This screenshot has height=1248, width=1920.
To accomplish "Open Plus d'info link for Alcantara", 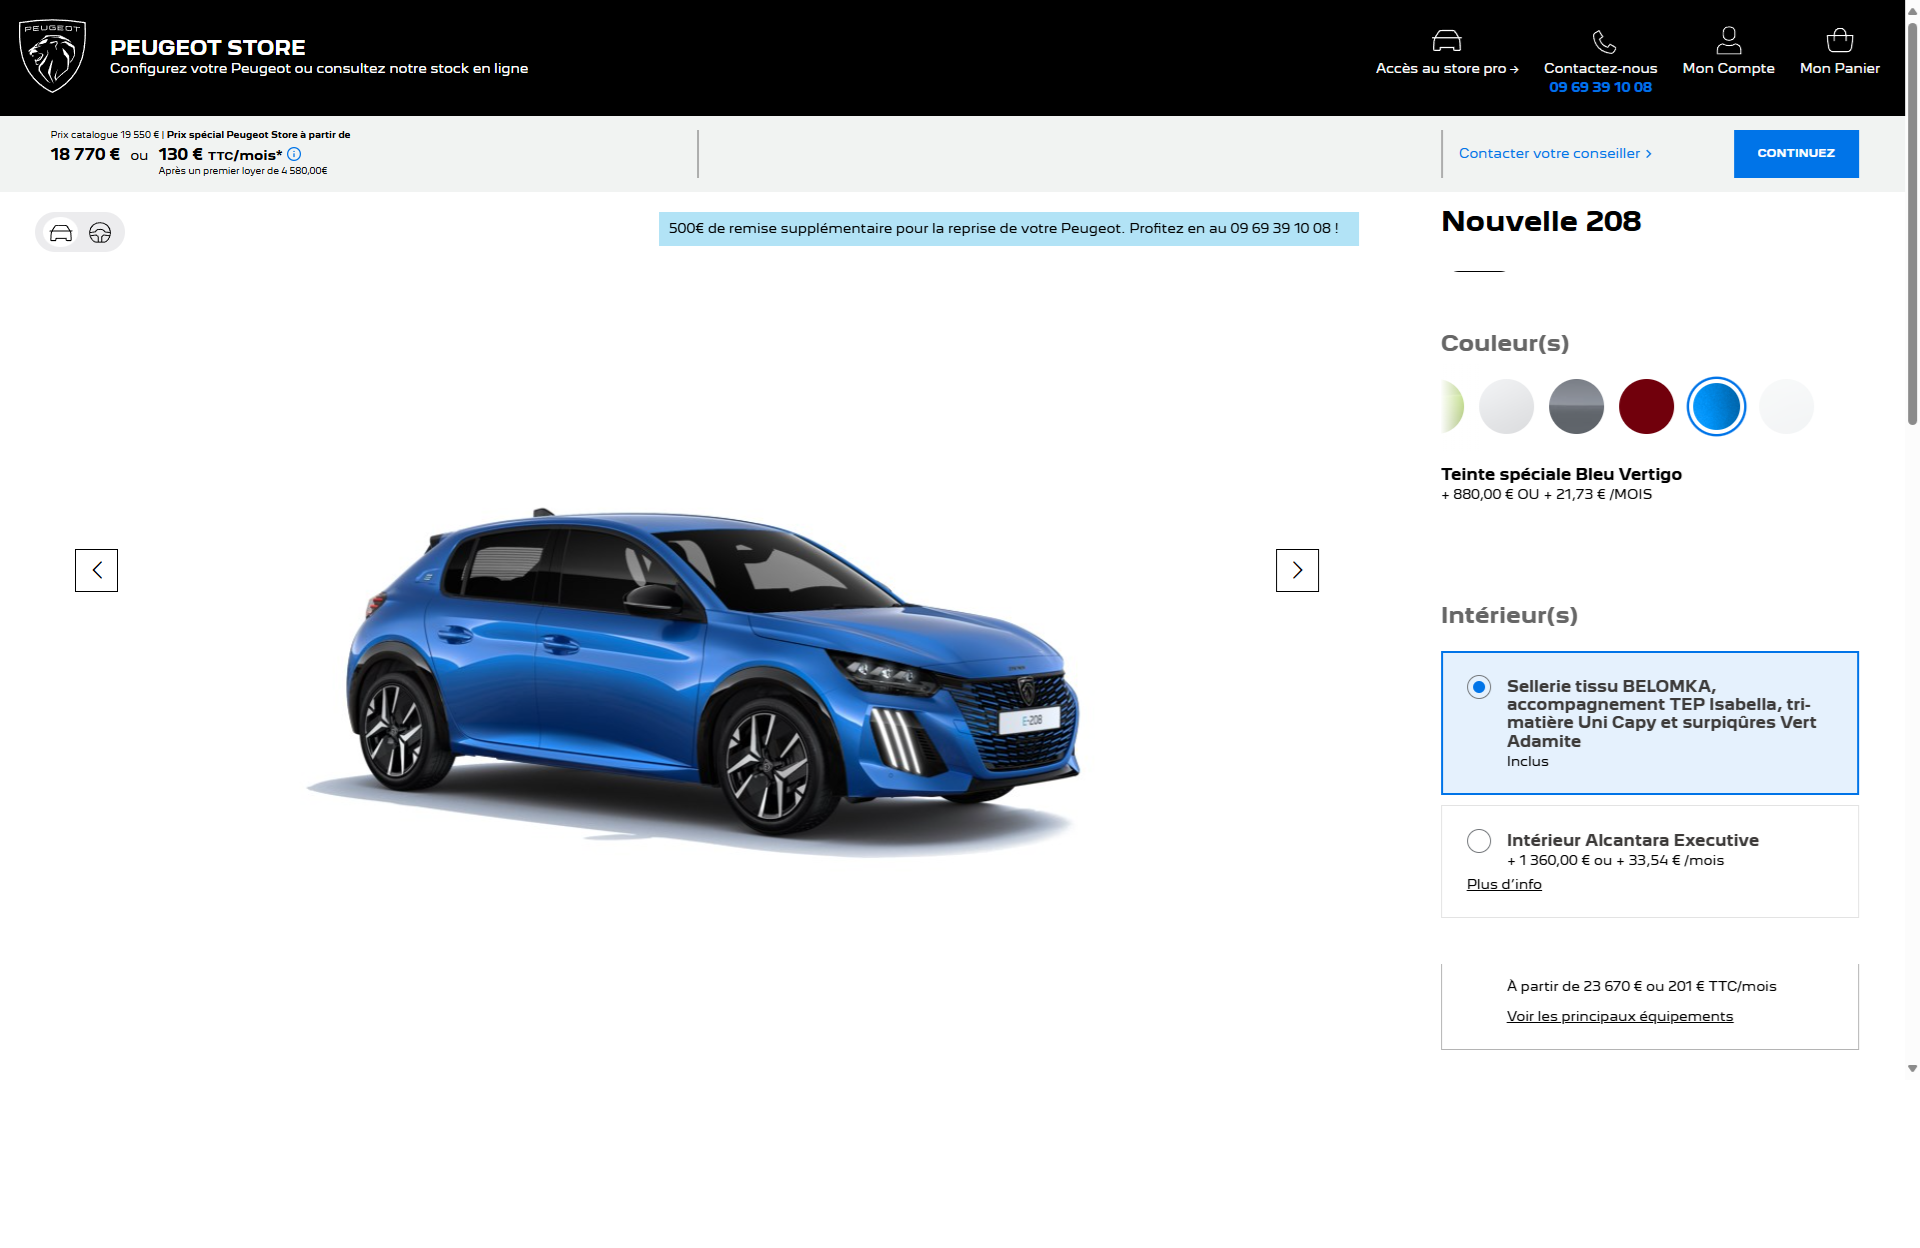I will point(1503,884).
